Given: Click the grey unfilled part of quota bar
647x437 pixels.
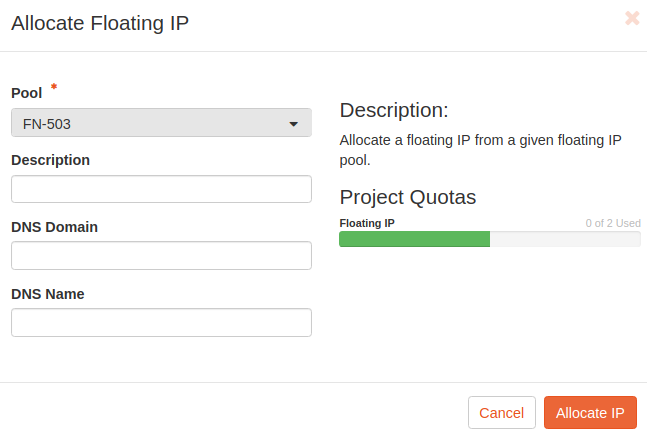Looking at the screenshot, I should click(565, 239).
